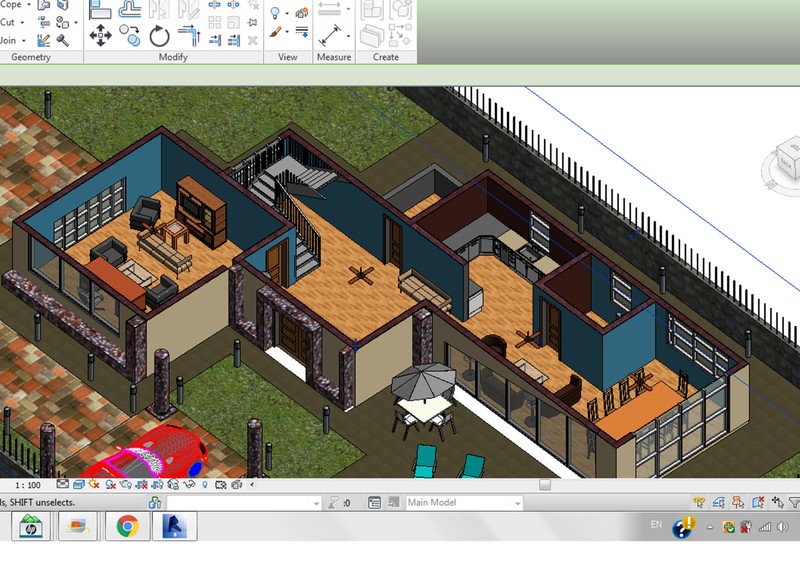Viewport: 800px width, 566px height.
Task: Click the 1 : 100 view scale
Action: coord(27,485)
